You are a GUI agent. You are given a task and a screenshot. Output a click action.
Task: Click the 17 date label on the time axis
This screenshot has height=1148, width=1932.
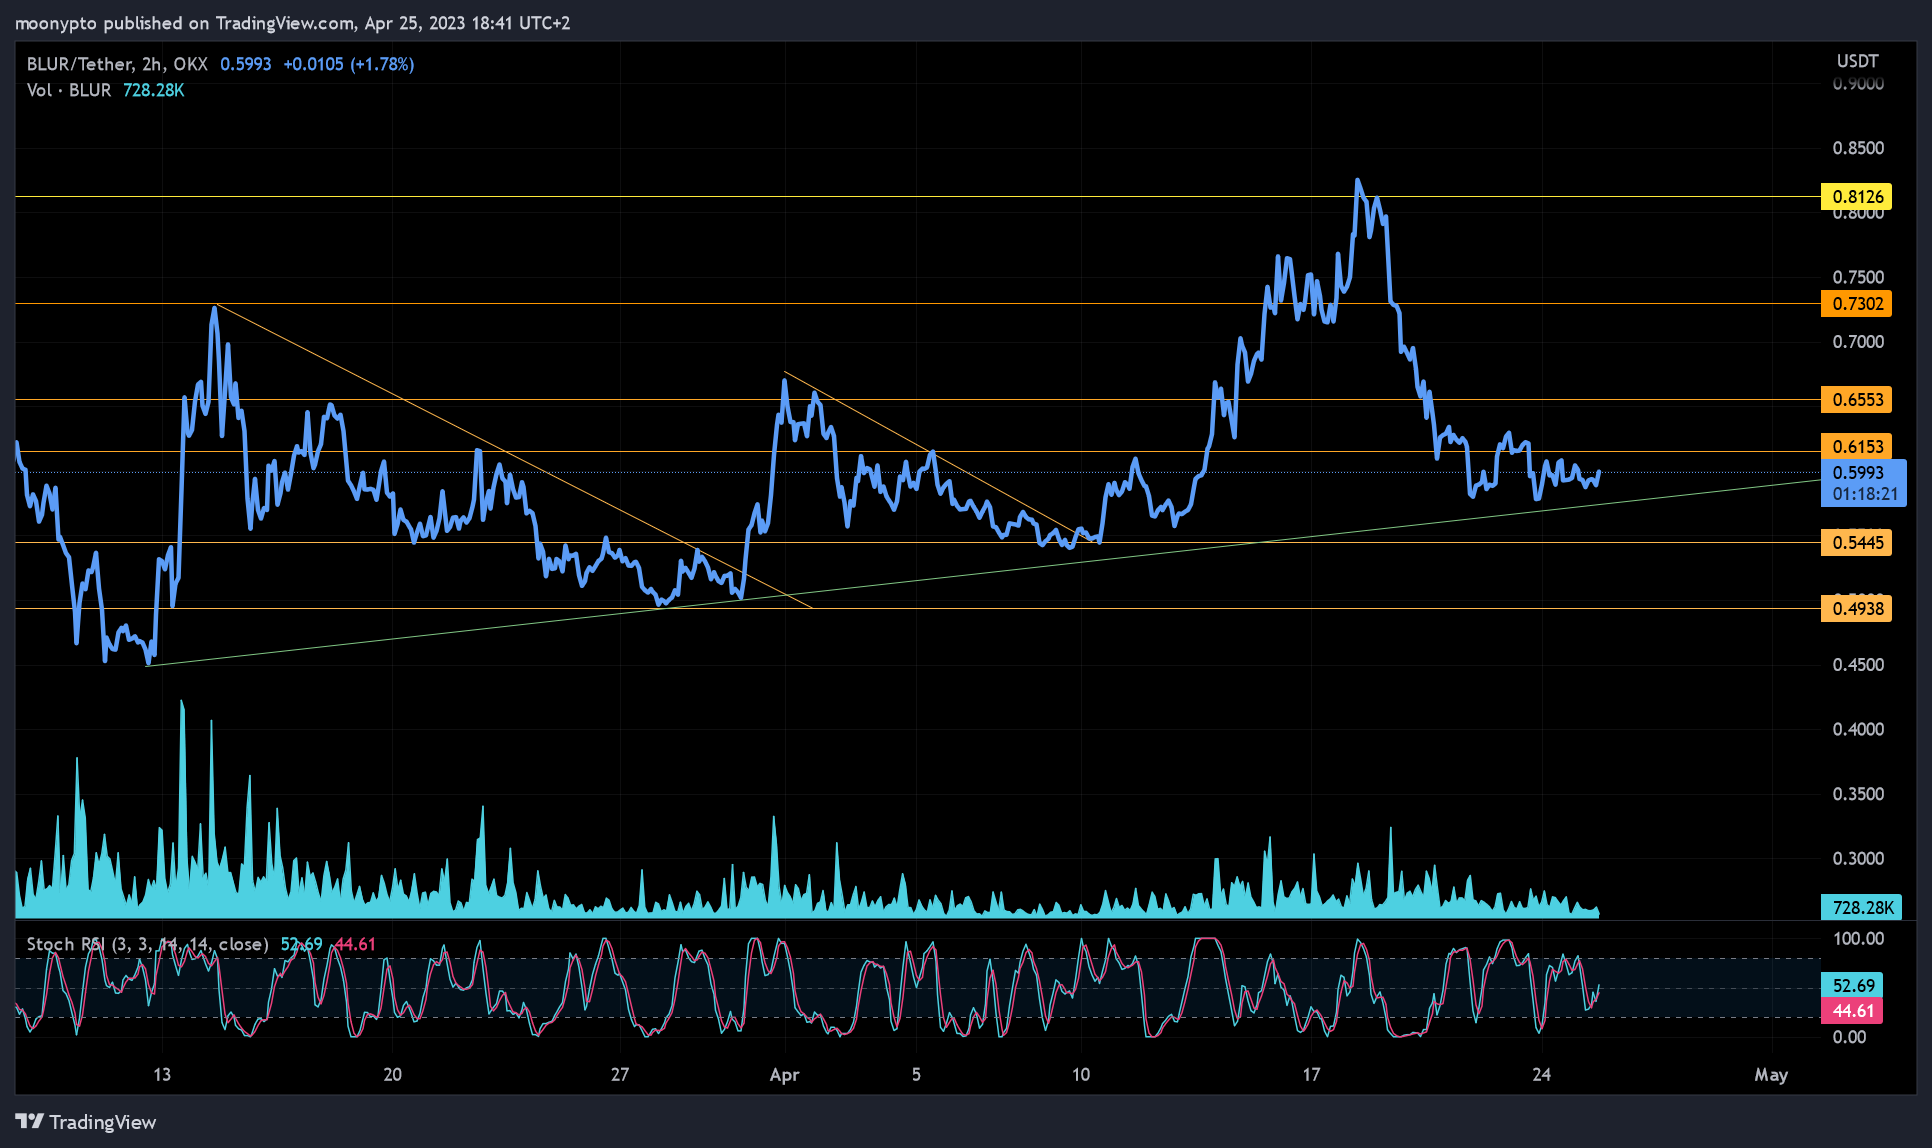[x=1311, y=1075]
